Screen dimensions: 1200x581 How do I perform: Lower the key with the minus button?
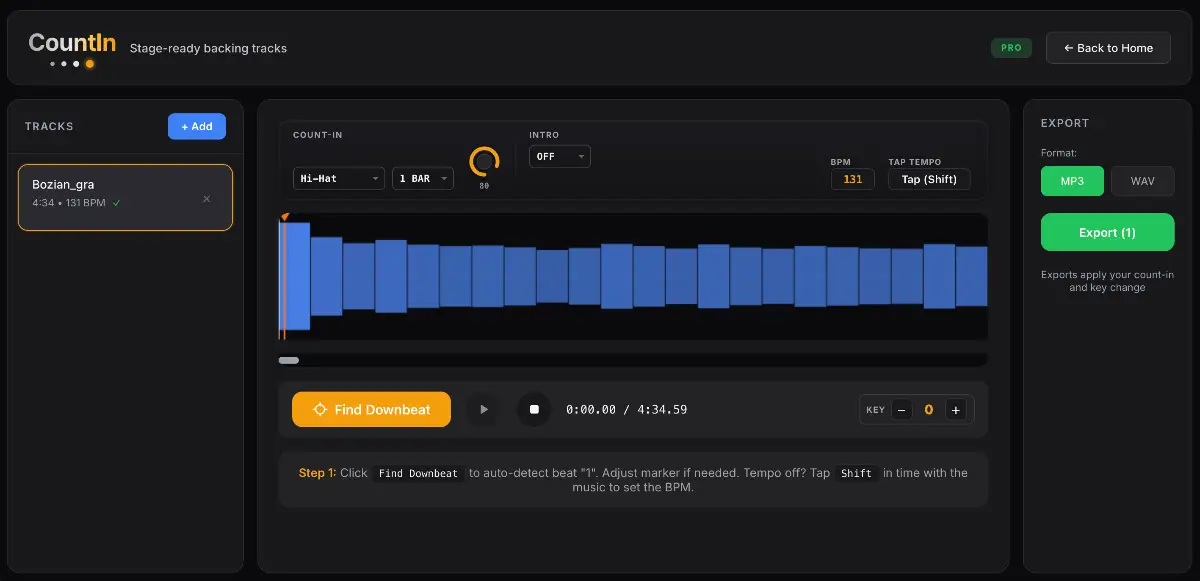point(902,410)
